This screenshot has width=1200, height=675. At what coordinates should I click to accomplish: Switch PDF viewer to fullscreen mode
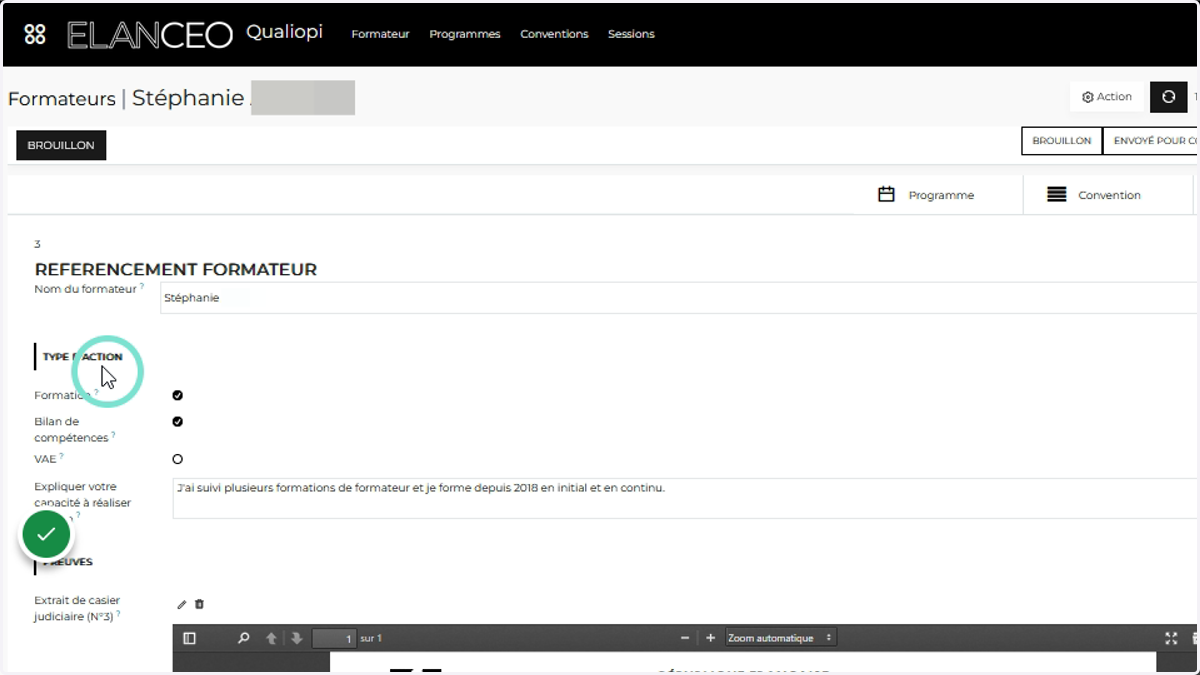pyautogui.click(x=1172, y=638)
